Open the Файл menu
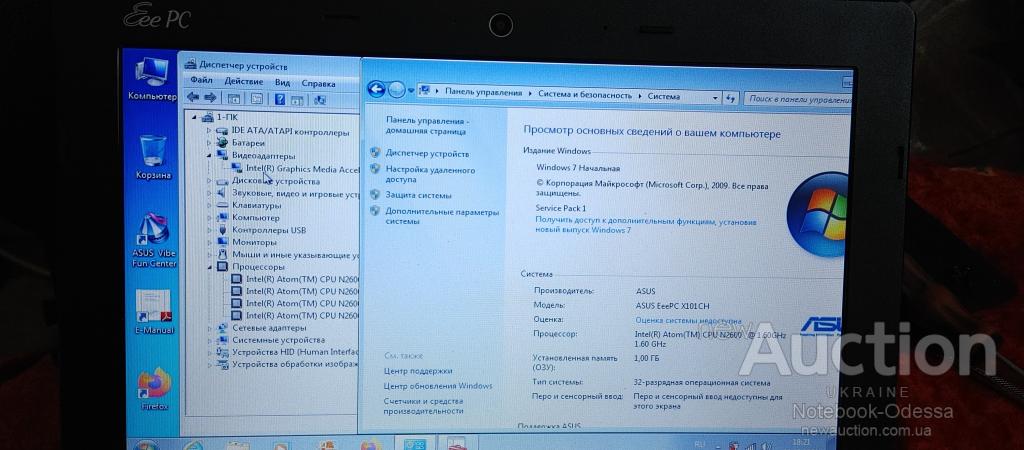The width and height of the screenshot is (1024, 450). (201, 80)
